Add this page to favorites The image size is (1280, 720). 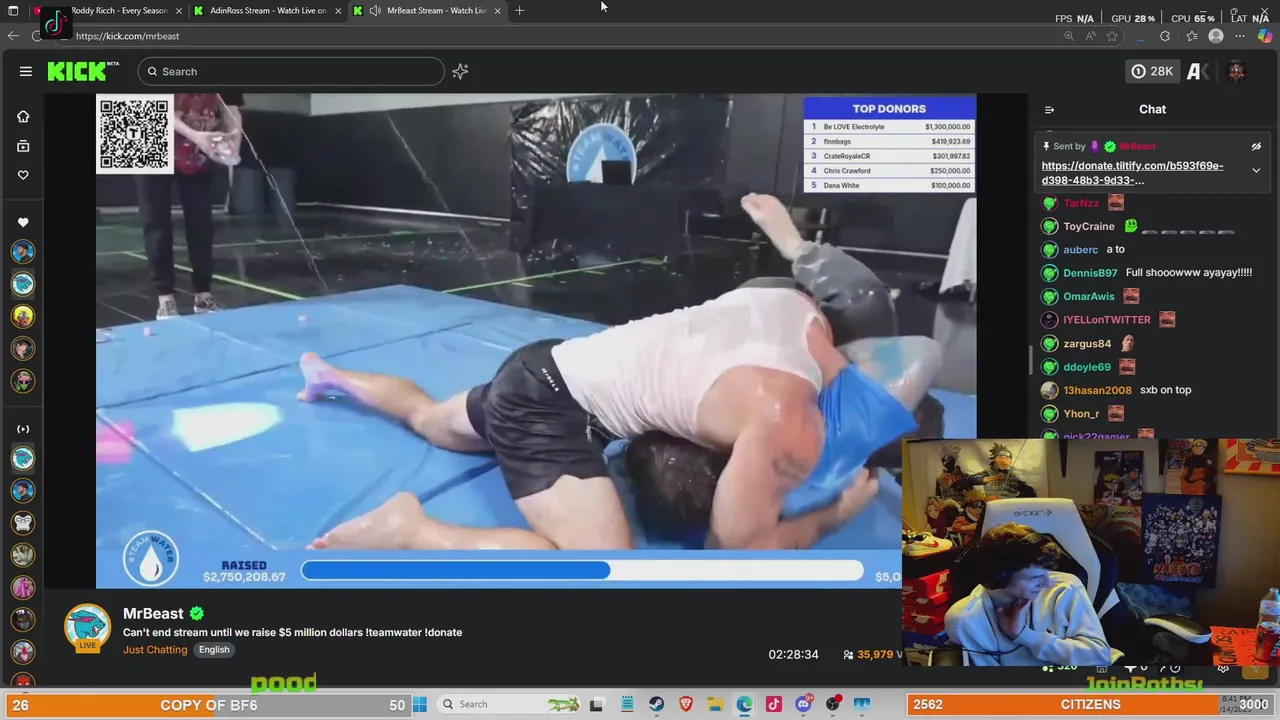tap(1112, 36)
